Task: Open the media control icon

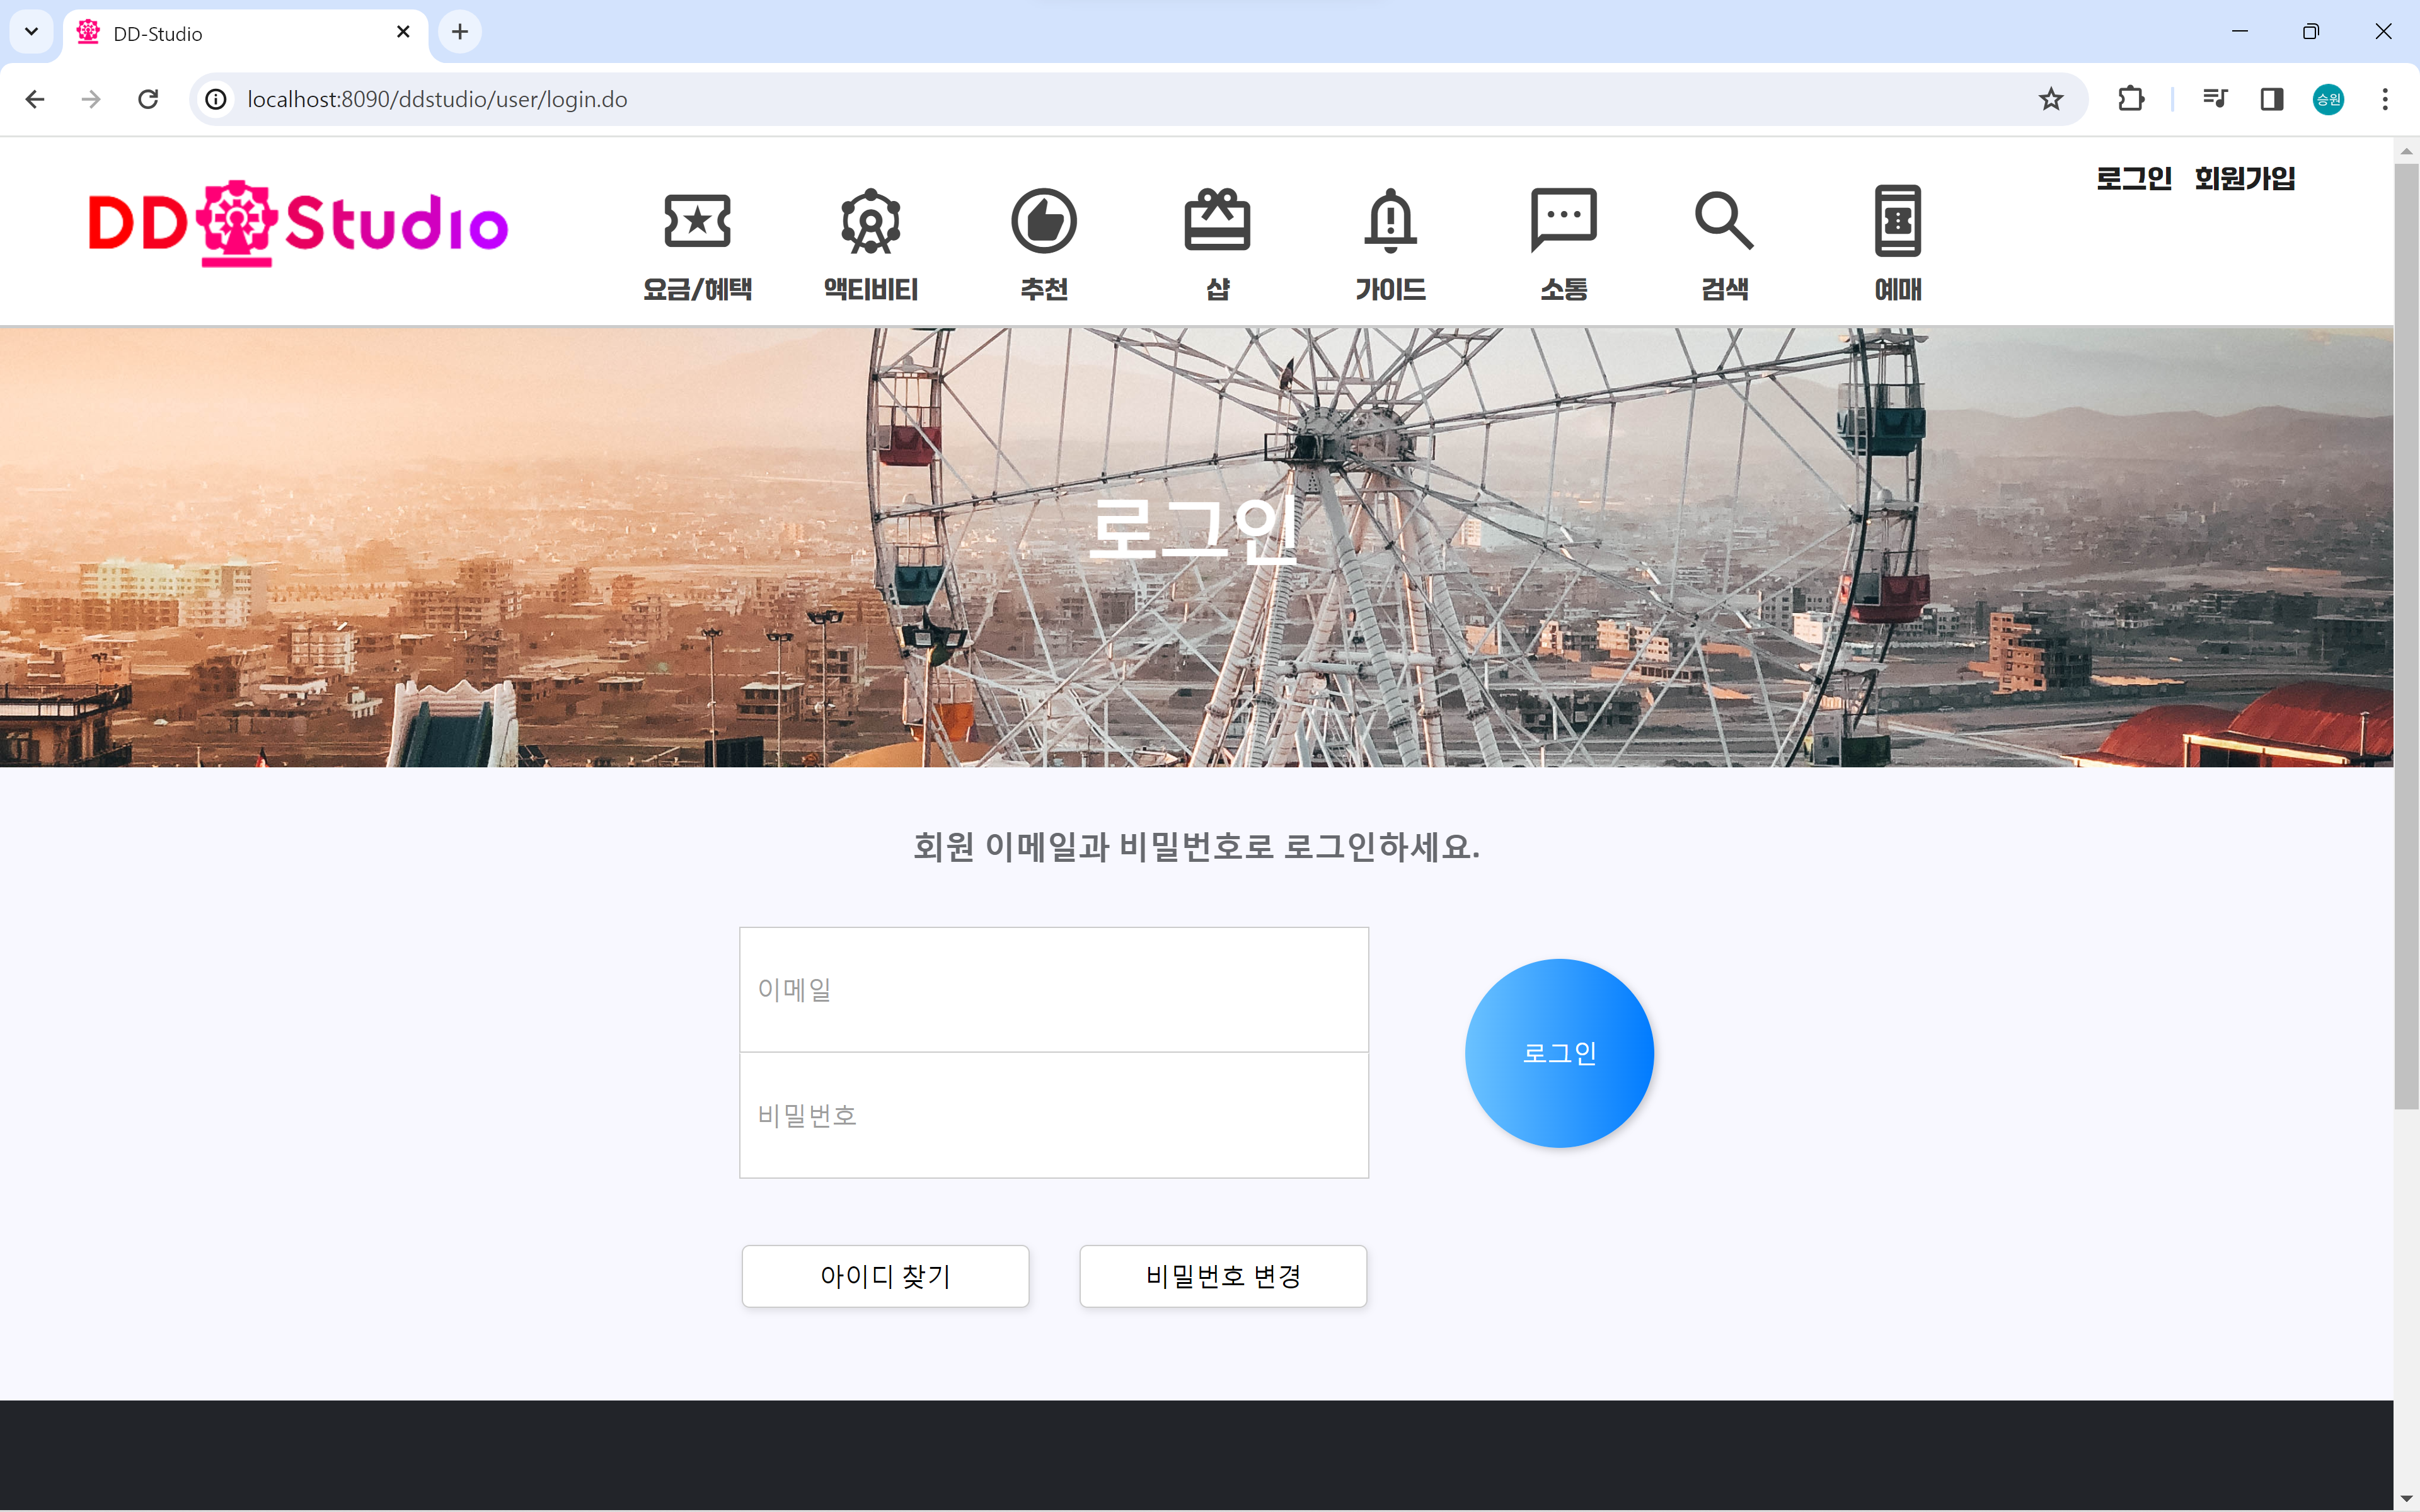Action: (x=2215, y=99)
